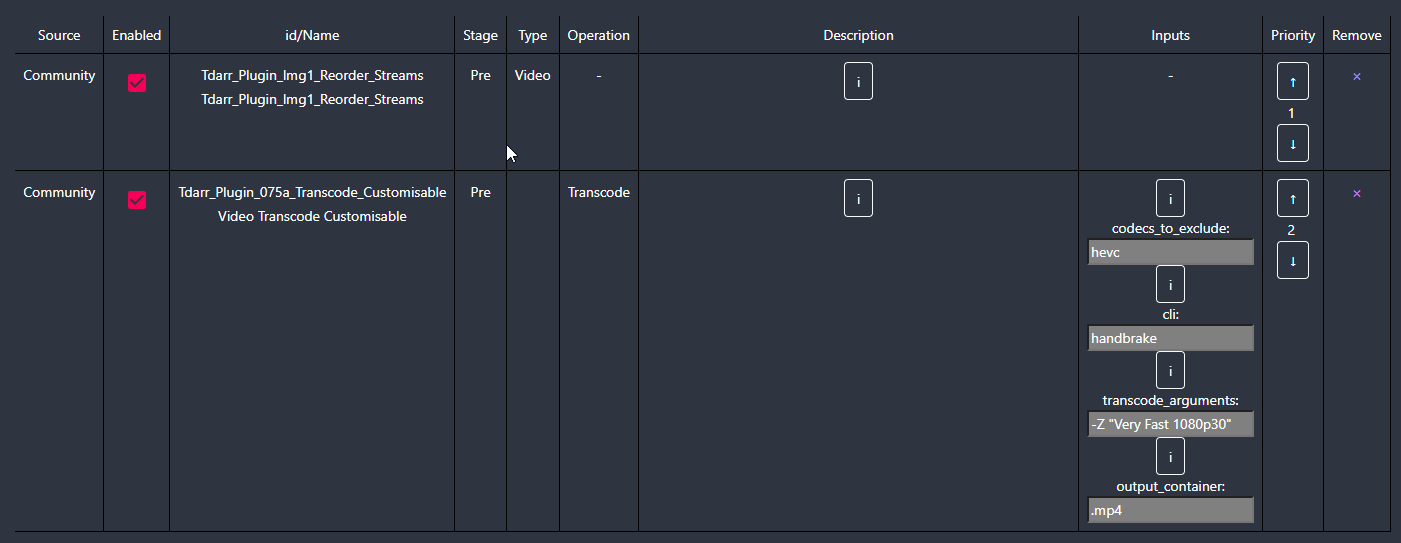1401x543 pixels.
Task: Lower Transcode Customisable plugin priority
Action: coord(1292,261)
